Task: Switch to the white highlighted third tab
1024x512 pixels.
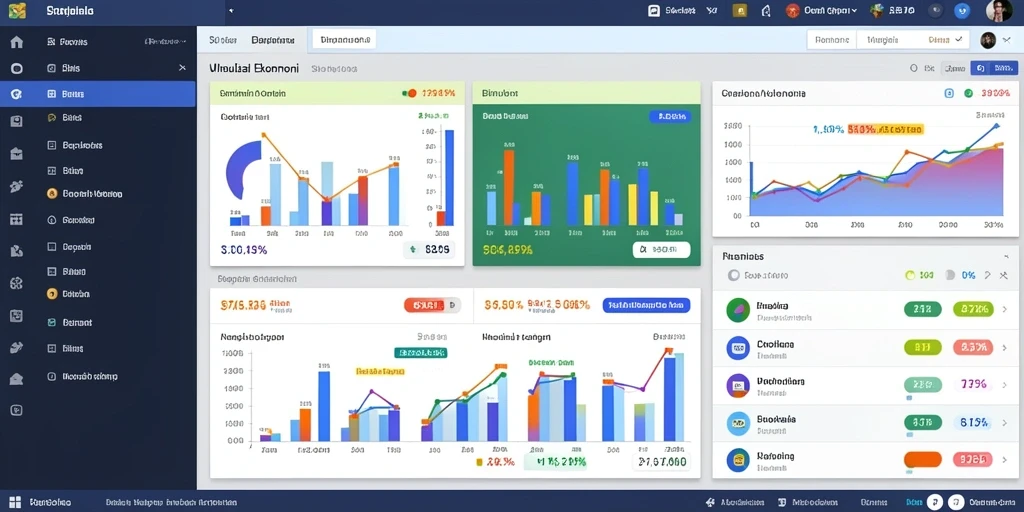Action: [344, 40]
